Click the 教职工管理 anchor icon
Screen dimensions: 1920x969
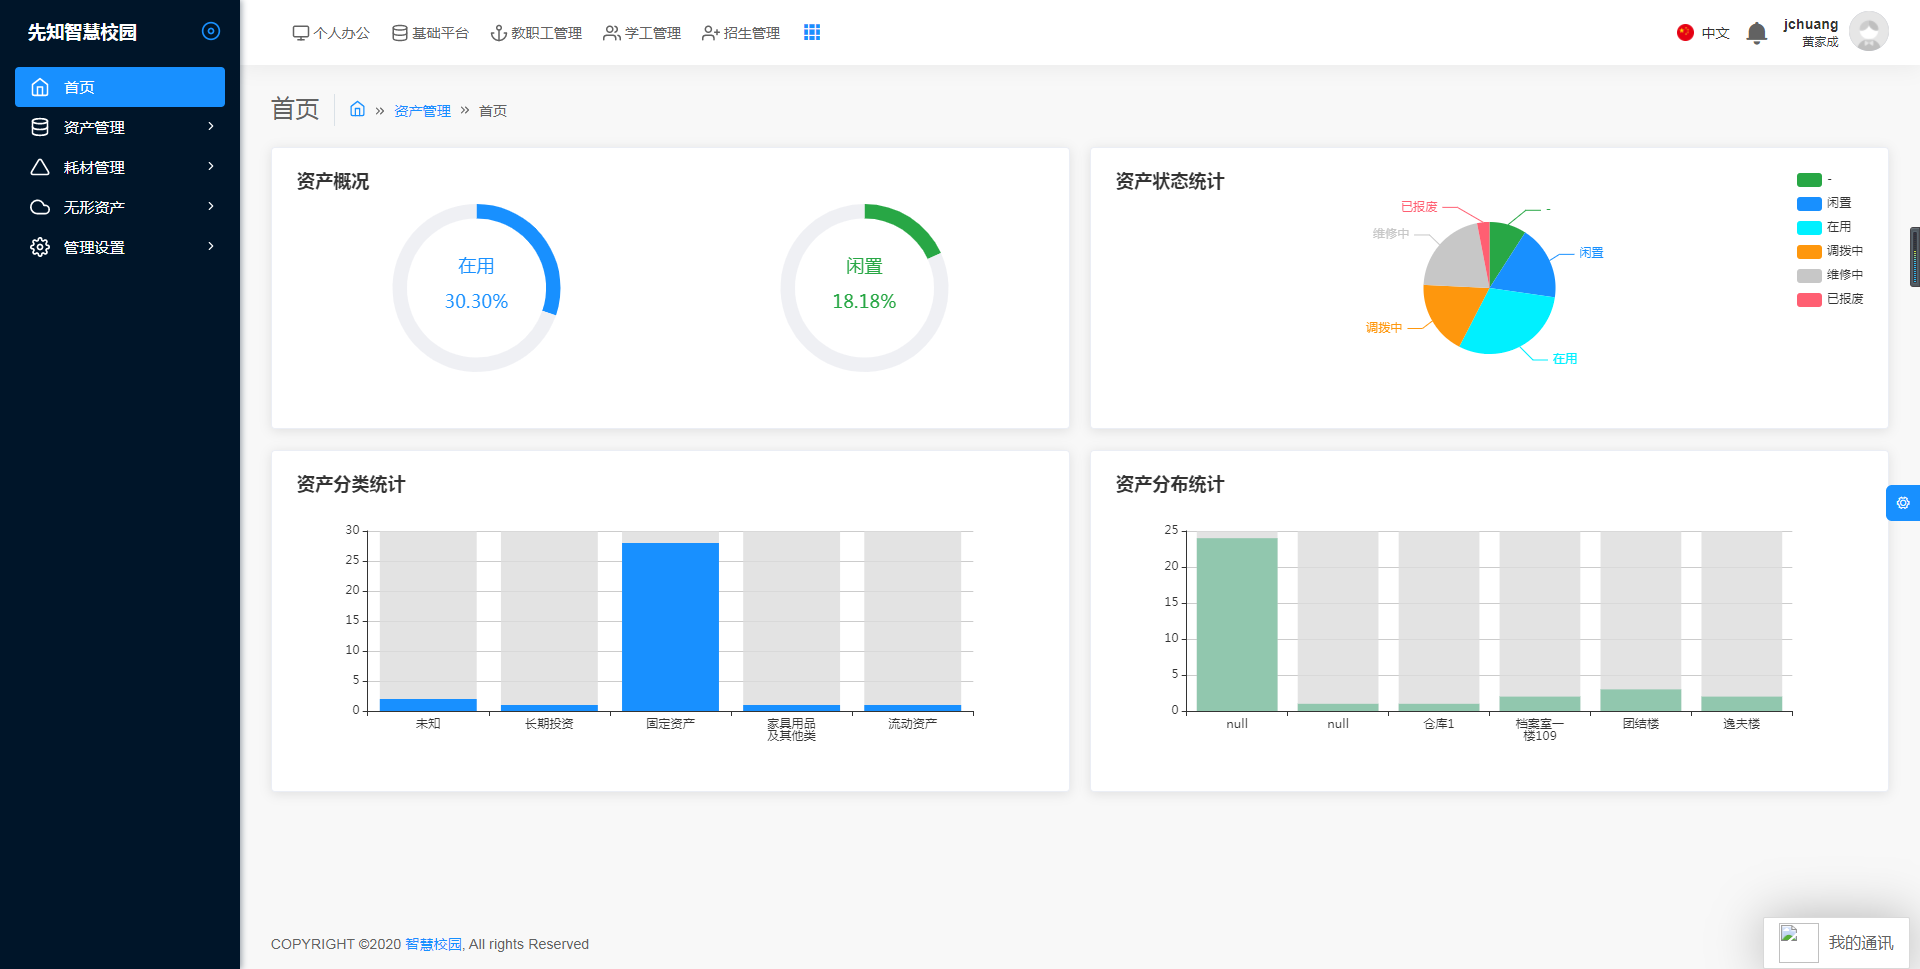point(498,33)
